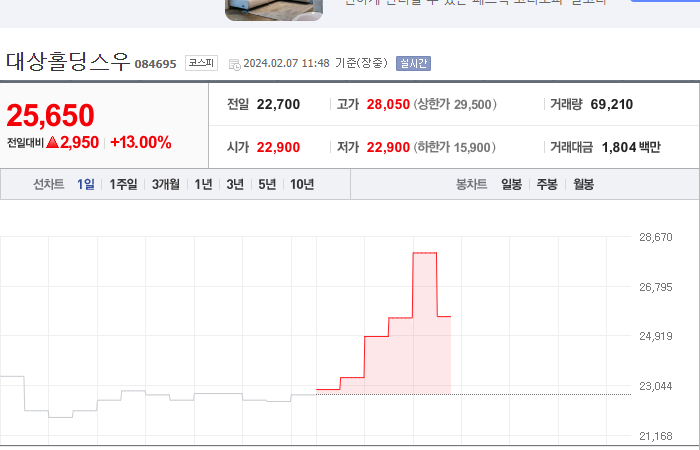700x450 pixels.
Task: Click the timestamp 2024.02.07 11:48
Action: pos(287,63)
